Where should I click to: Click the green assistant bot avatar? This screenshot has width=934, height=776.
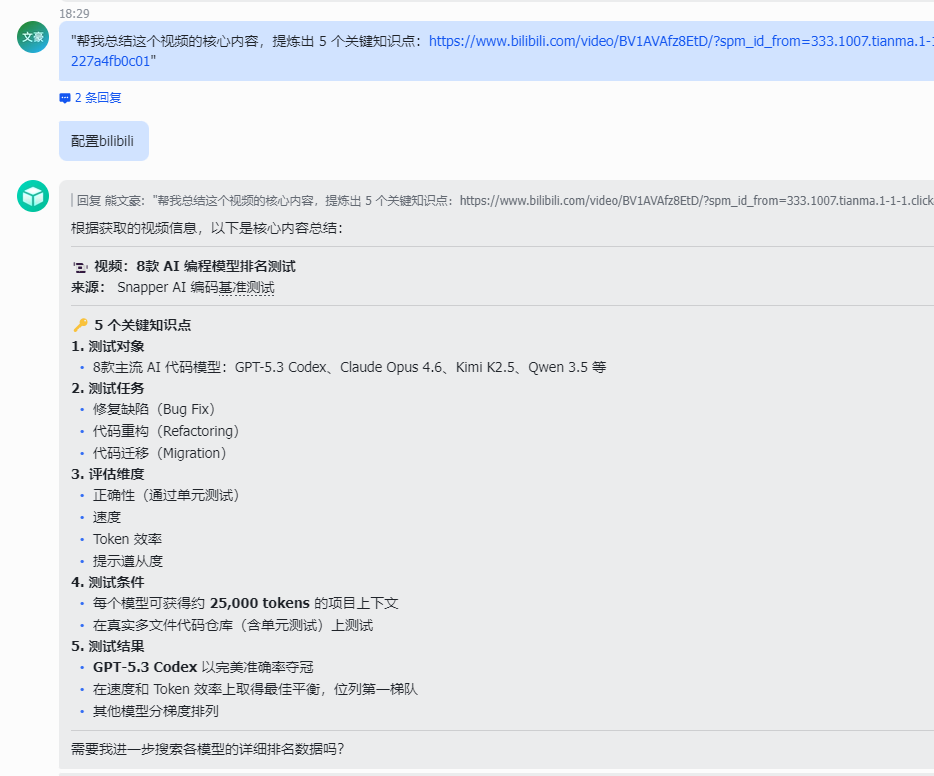coord(33,196)
